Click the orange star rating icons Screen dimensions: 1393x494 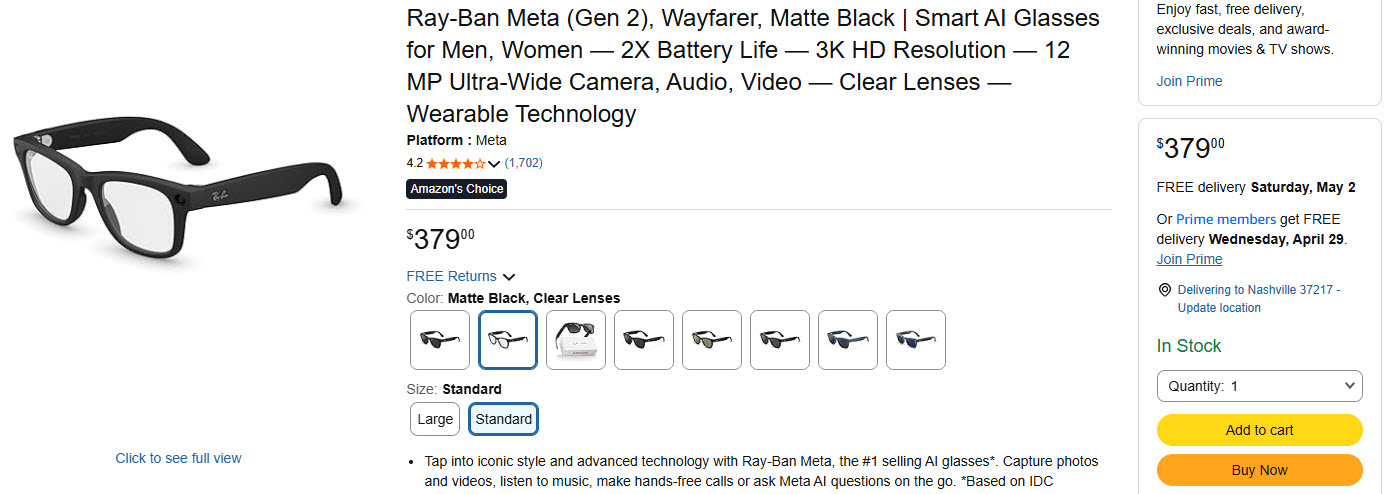(456, 163)
